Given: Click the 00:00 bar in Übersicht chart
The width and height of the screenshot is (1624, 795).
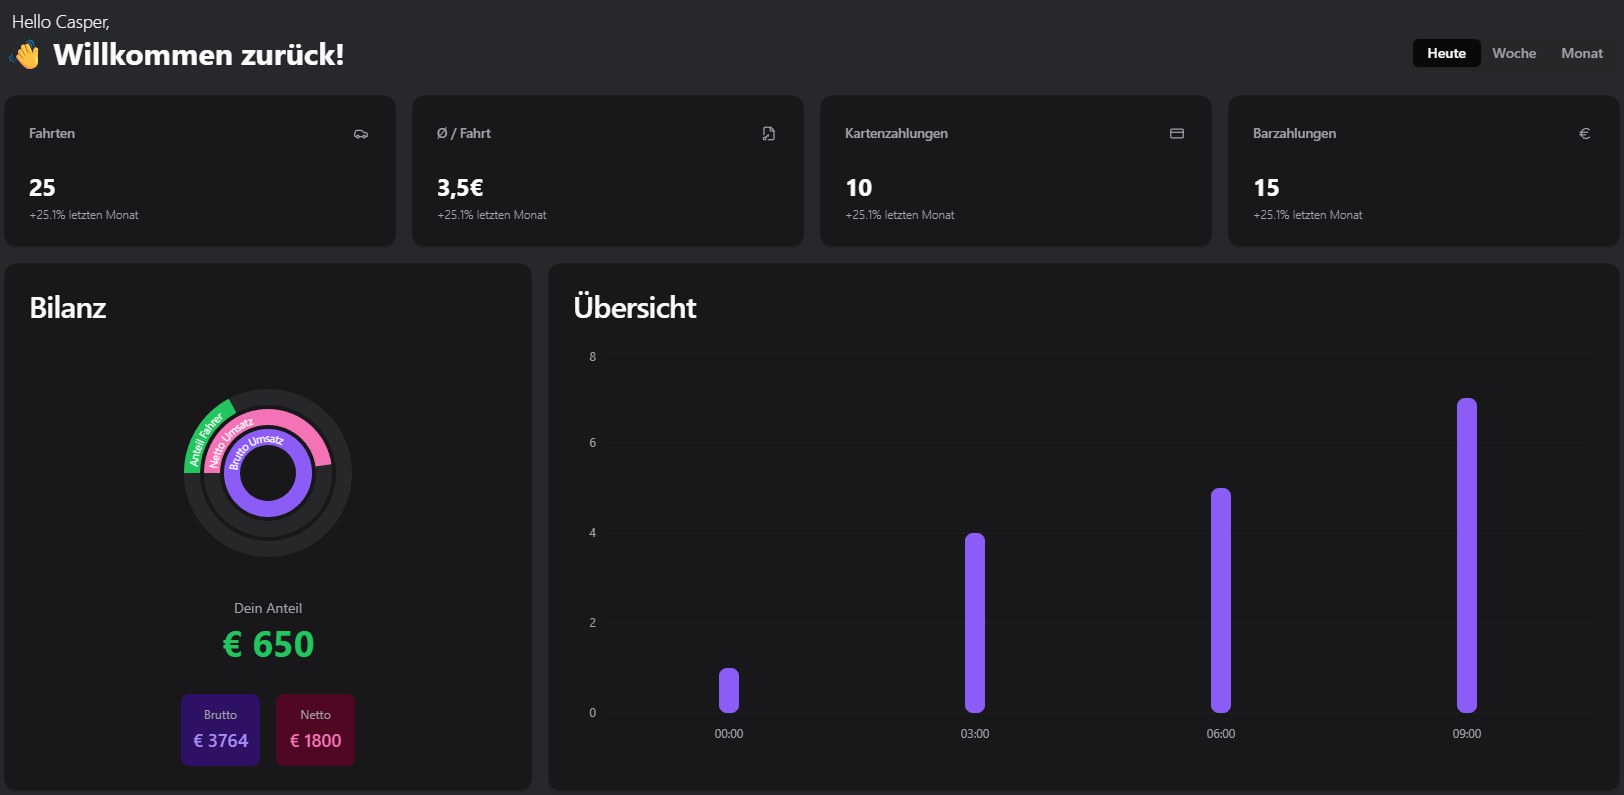Looking at the screenshot, I should [x=729, y=690].
